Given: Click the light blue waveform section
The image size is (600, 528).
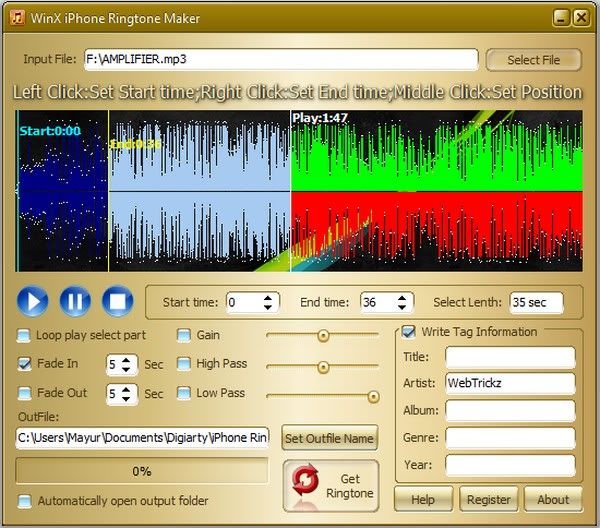Looking at the screenshot, I should [199, 191].
